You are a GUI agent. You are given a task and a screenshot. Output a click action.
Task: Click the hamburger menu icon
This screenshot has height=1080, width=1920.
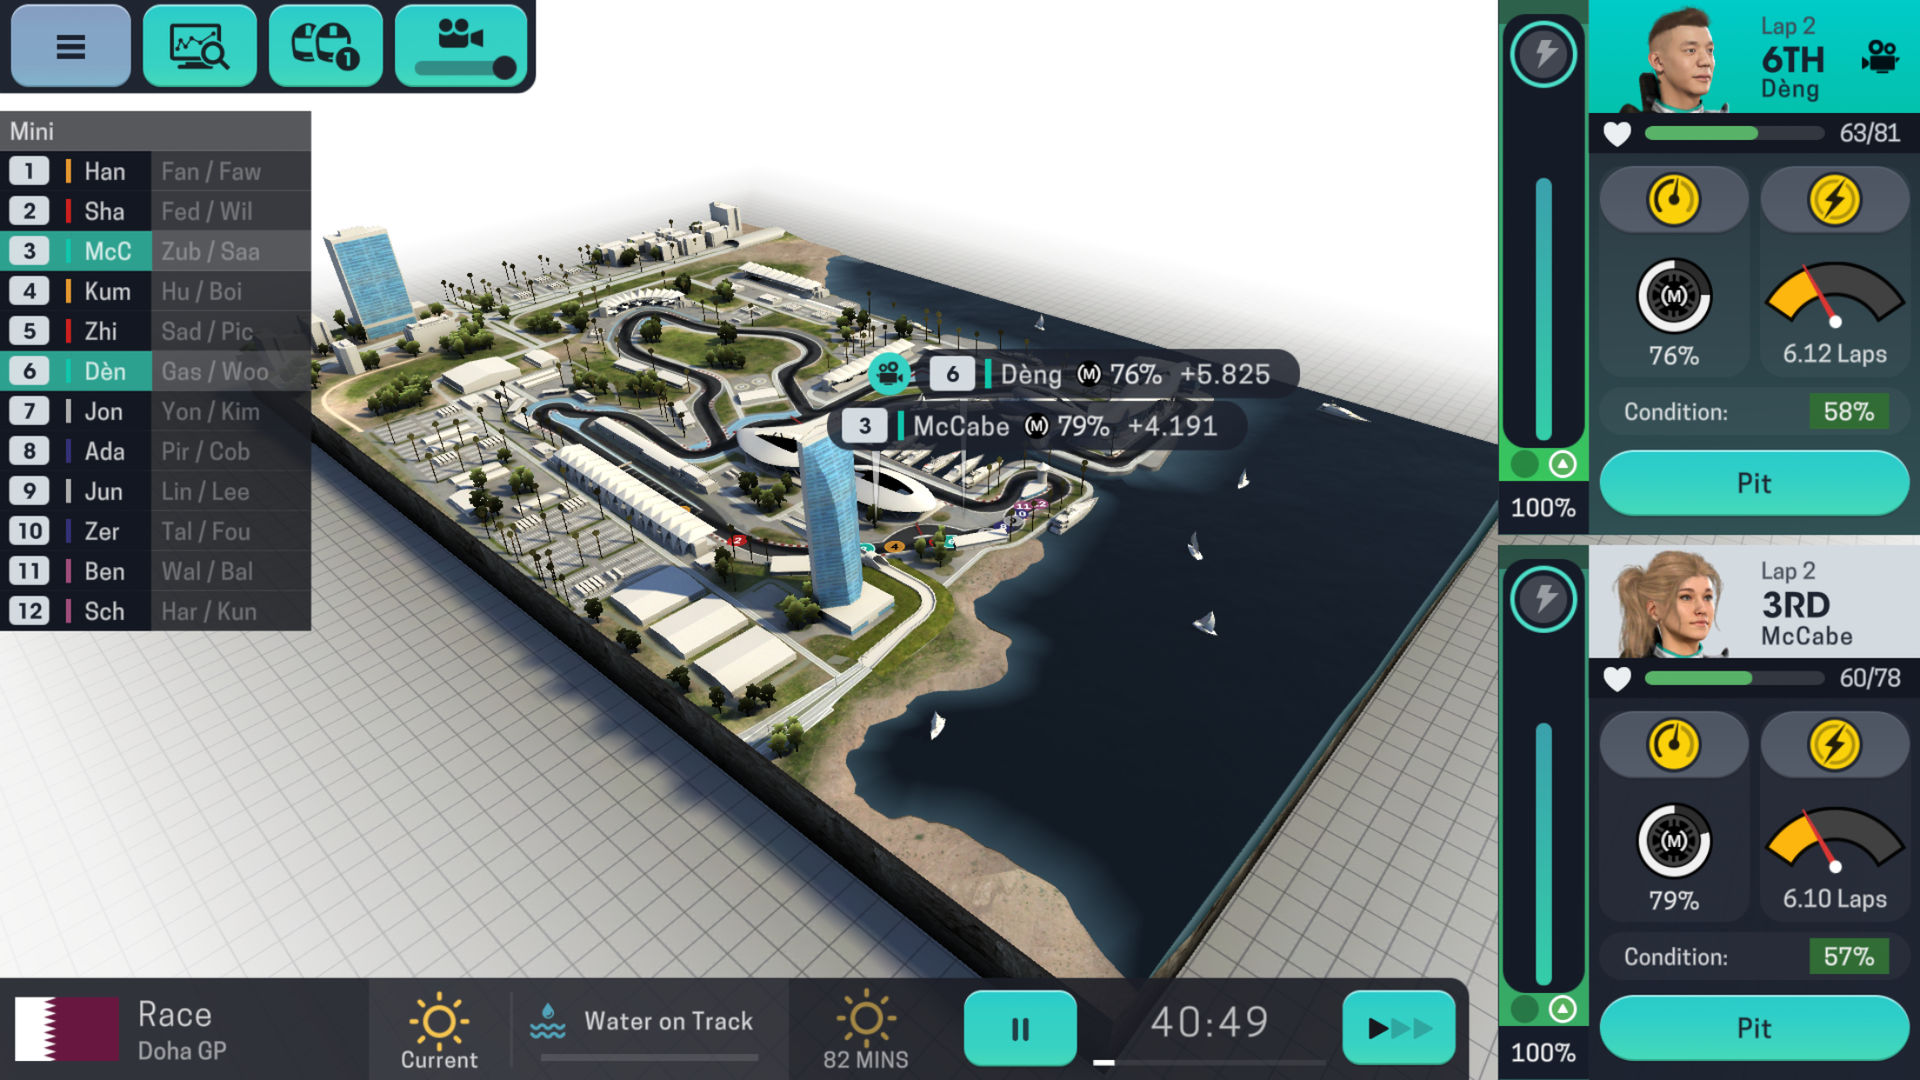(x=71, y=46)
